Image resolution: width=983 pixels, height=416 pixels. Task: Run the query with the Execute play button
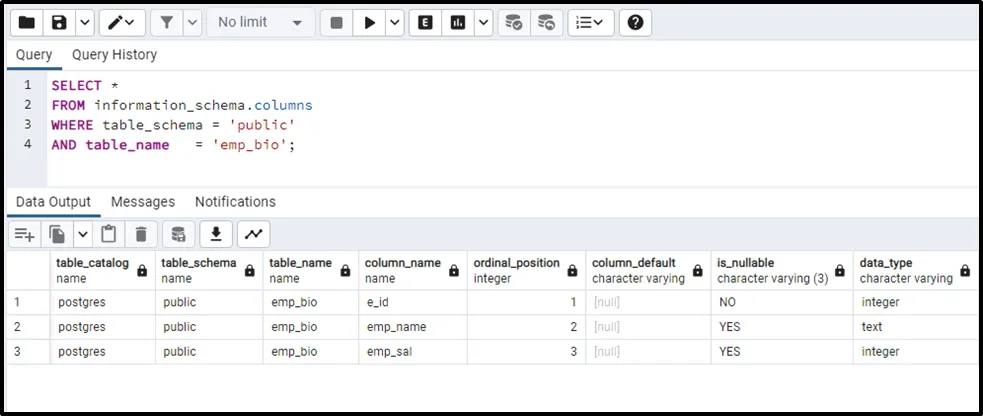[370, 22]
